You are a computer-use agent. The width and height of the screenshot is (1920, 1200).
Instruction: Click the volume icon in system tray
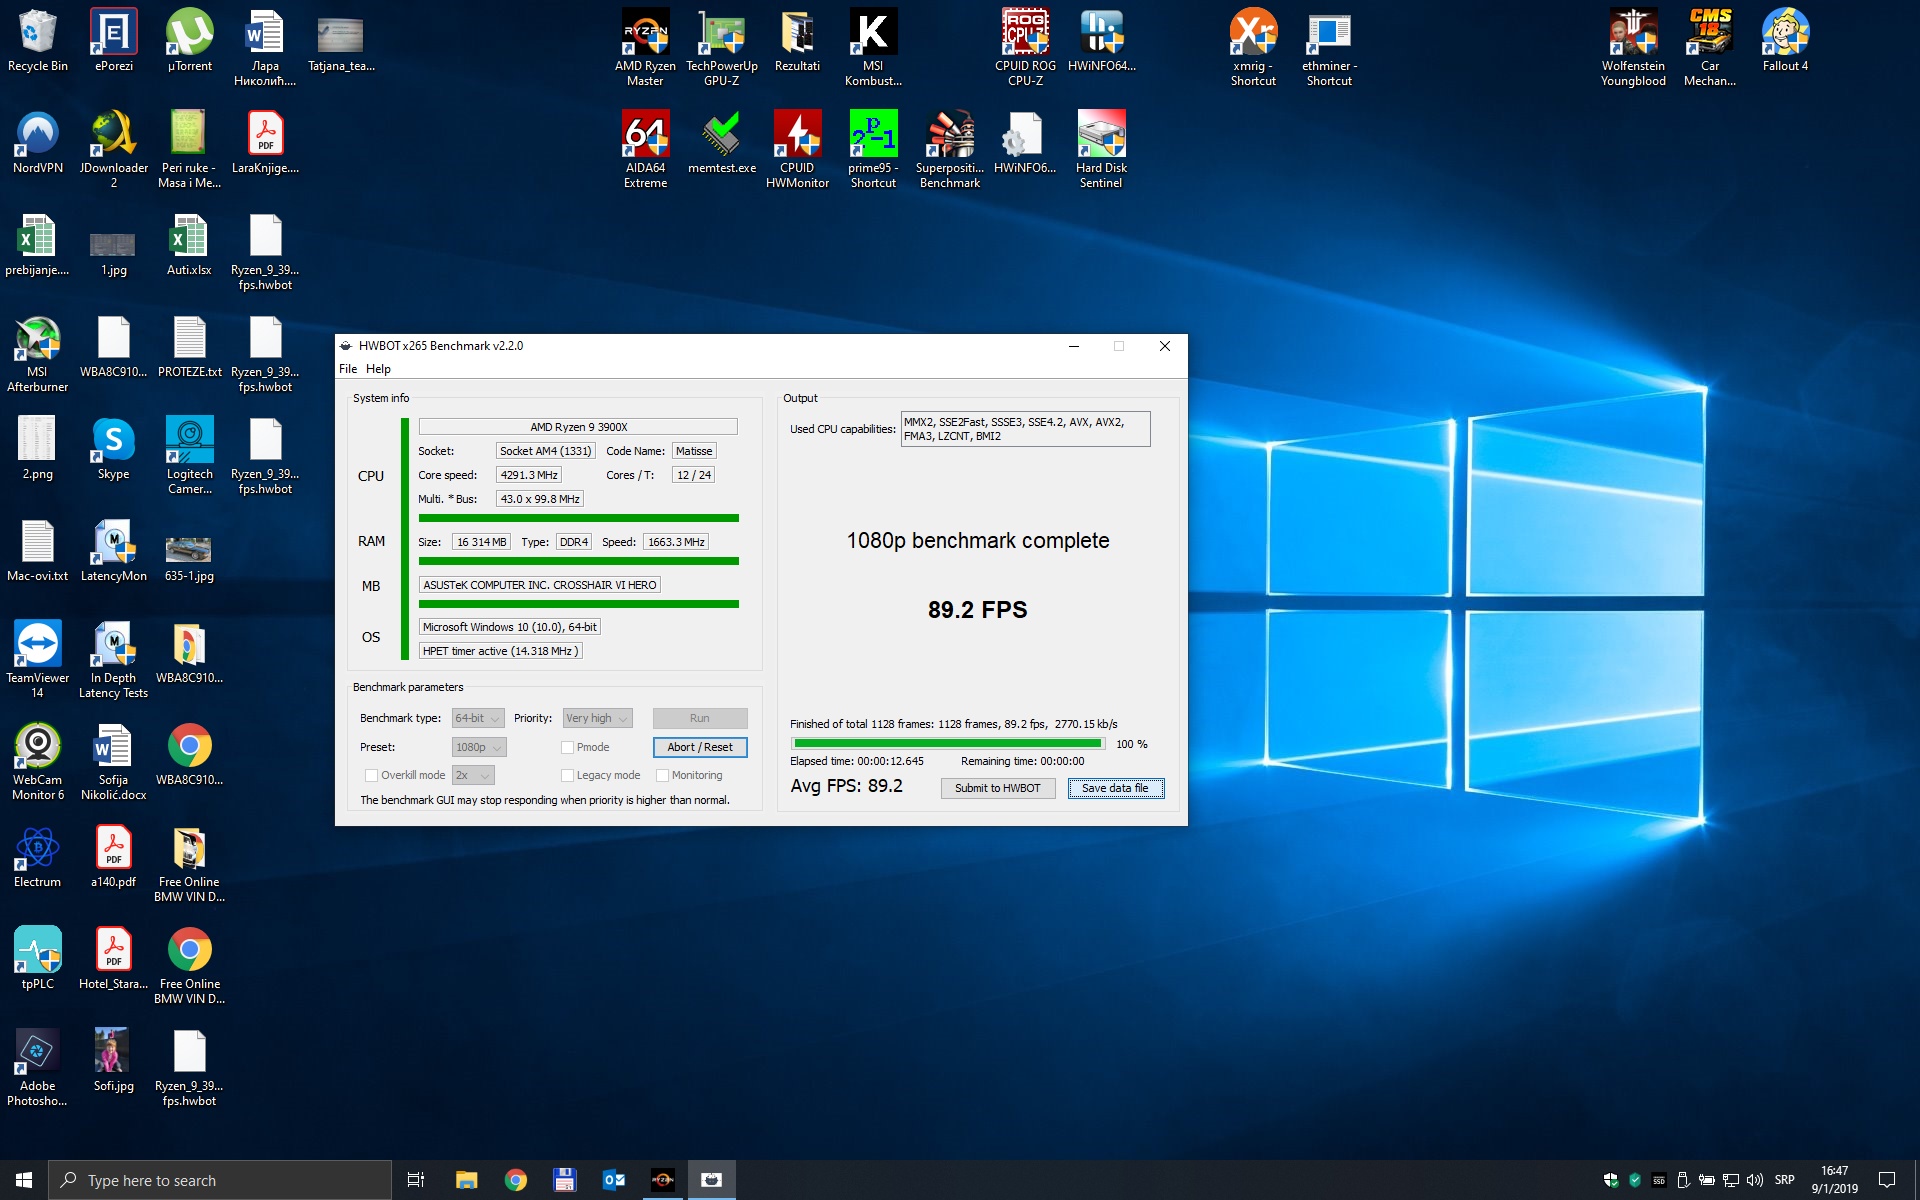[x=1755, y=1180]
